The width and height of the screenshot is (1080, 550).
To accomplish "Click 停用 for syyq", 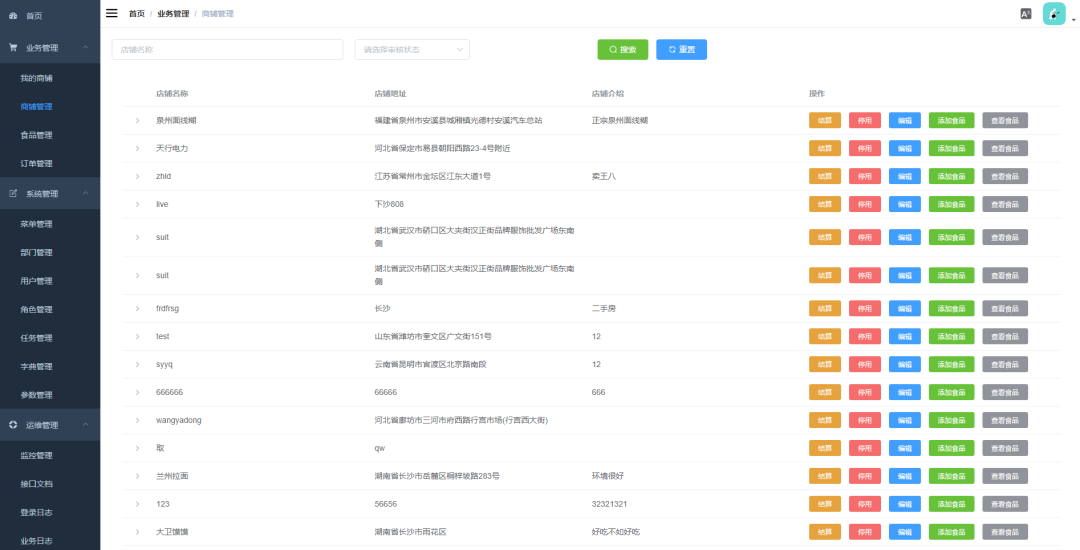I will click(864, 365).
